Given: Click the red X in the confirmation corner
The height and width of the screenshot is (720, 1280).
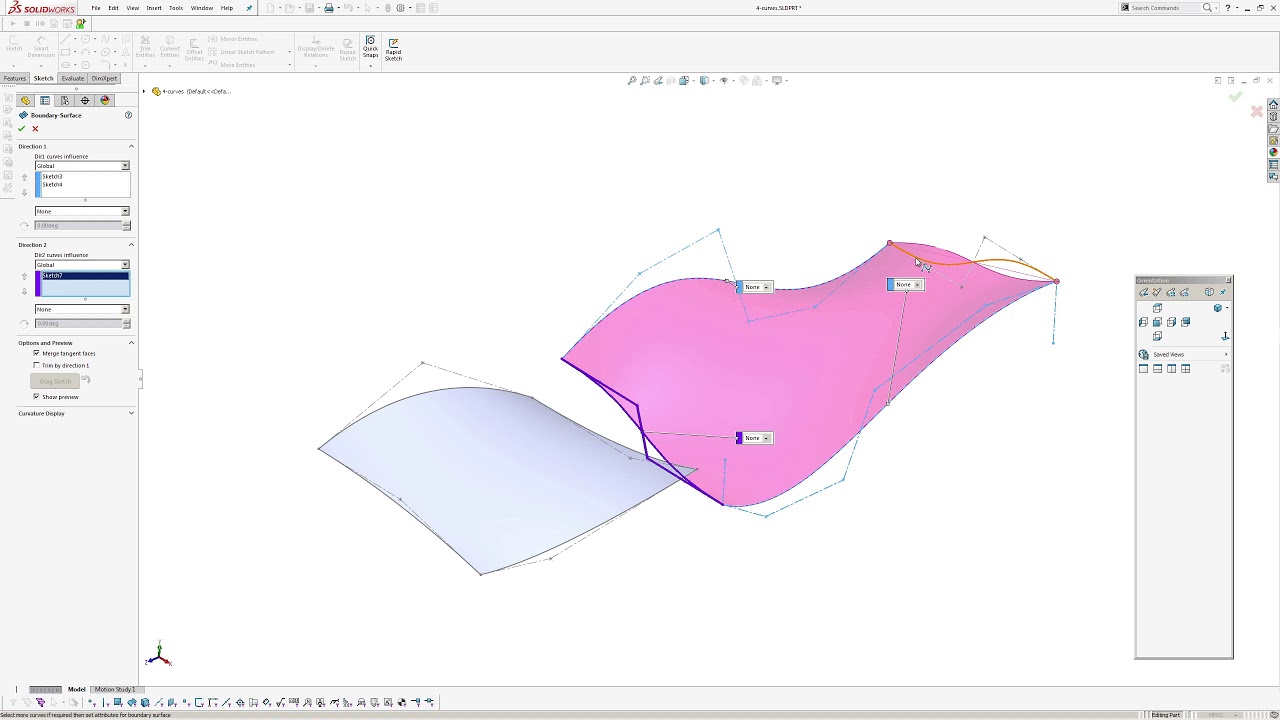Looking at the screenshot, I should tap(1257, 112).
